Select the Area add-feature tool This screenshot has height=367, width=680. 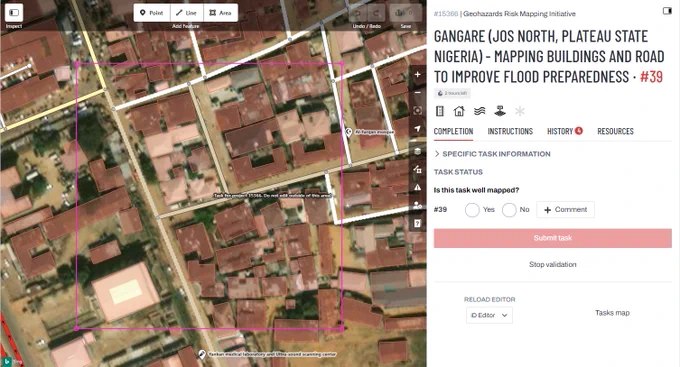click(x=221, y=13)
